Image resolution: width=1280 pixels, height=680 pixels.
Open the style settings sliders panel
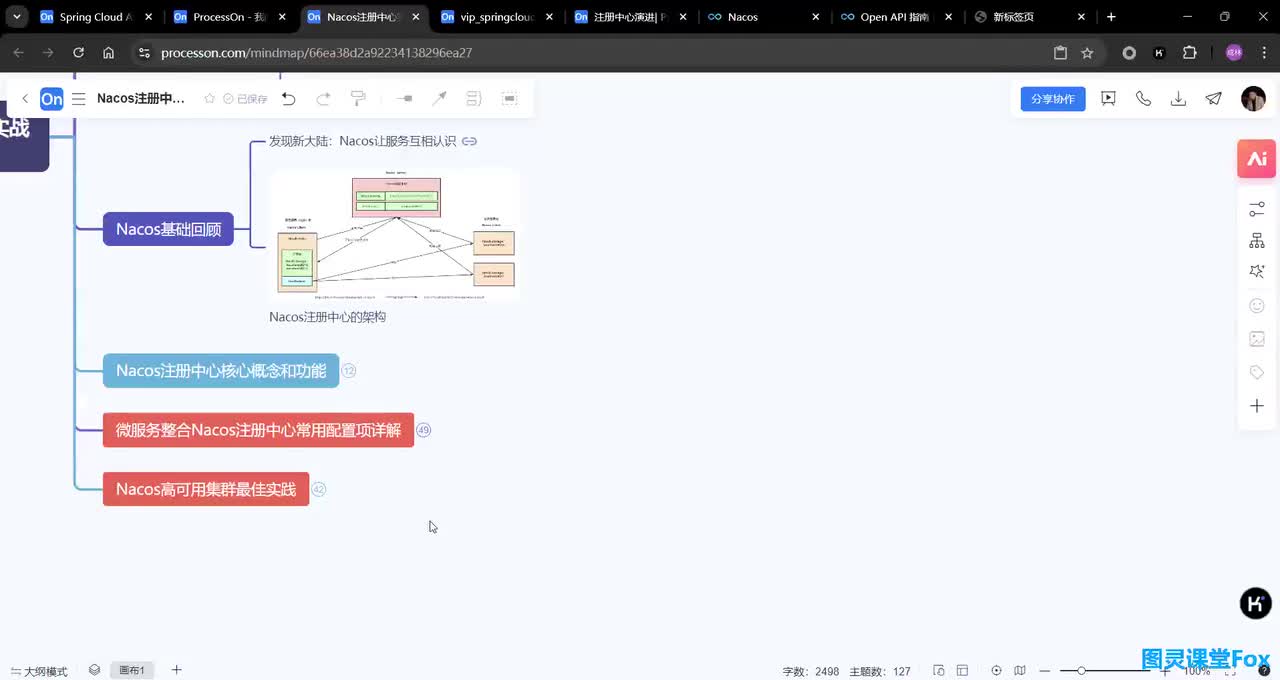pos(1257,209)
